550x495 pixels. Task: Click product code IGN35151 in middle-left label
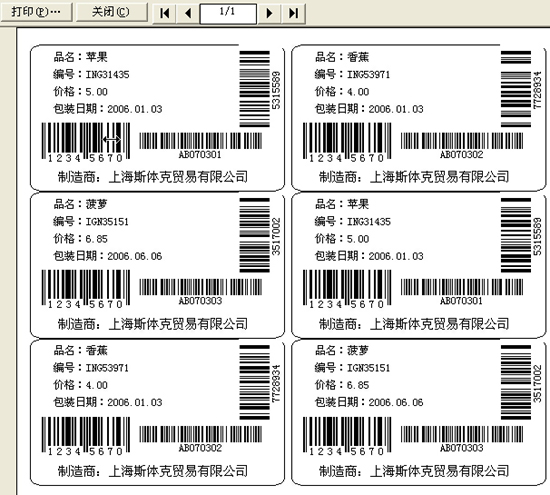tap(107, 221)
